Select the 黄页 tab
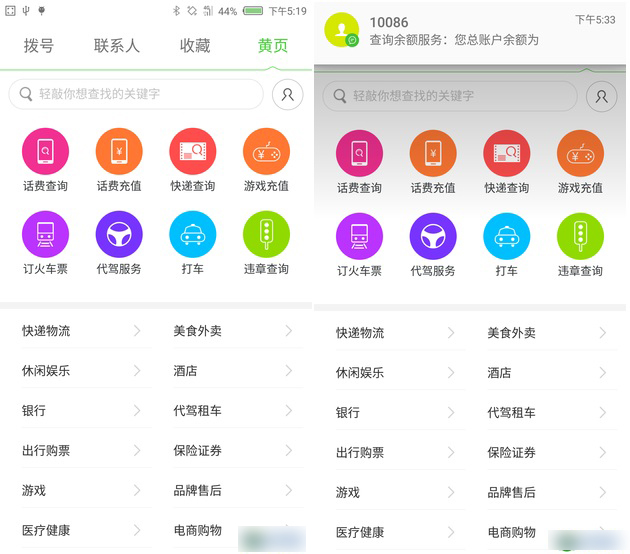This screenshot has width=630, height=554. pyautogui.click(x=273, y=45)
